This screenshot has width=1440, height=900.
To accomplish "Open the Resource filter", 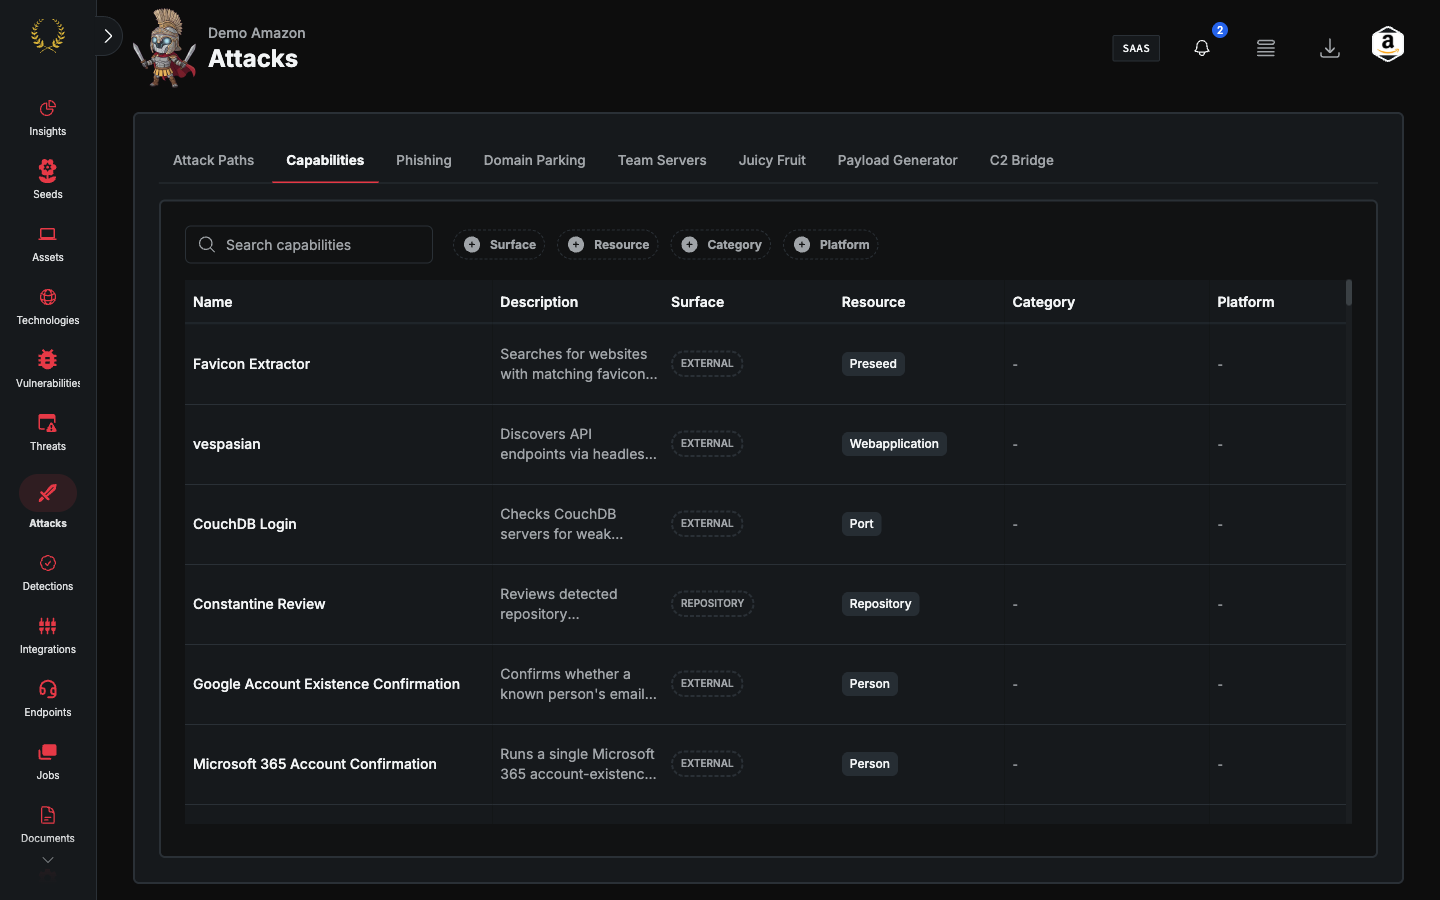I will (608, 245).
